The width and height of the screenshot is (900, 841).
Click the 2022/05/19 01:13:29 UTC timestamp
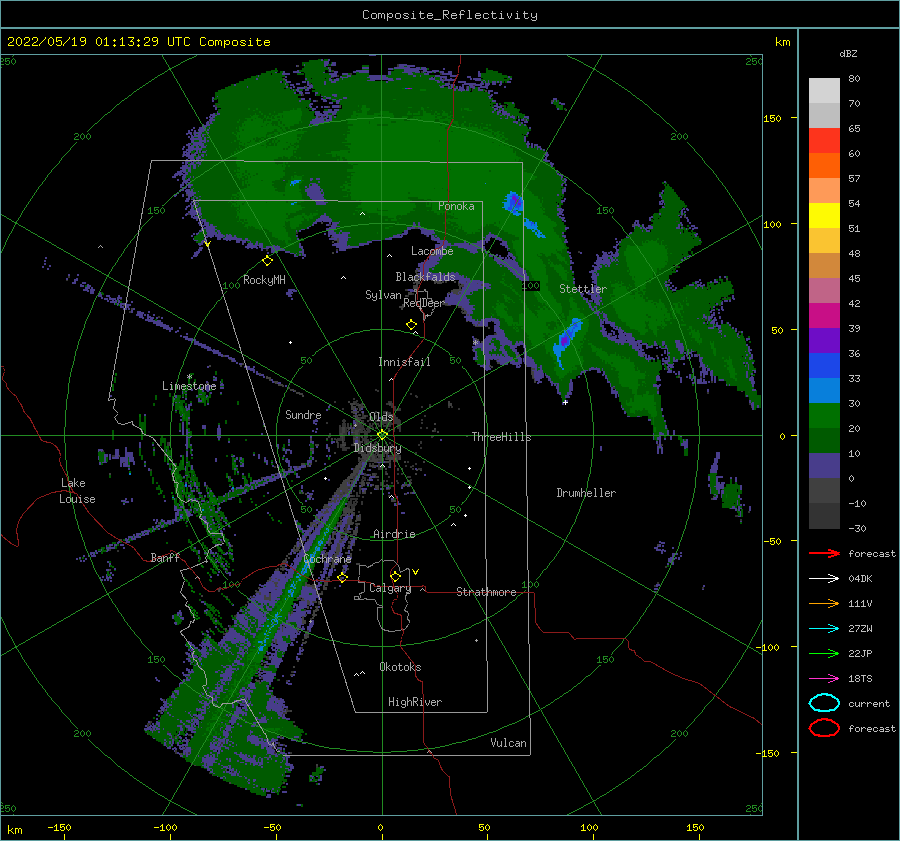[139, 42]
